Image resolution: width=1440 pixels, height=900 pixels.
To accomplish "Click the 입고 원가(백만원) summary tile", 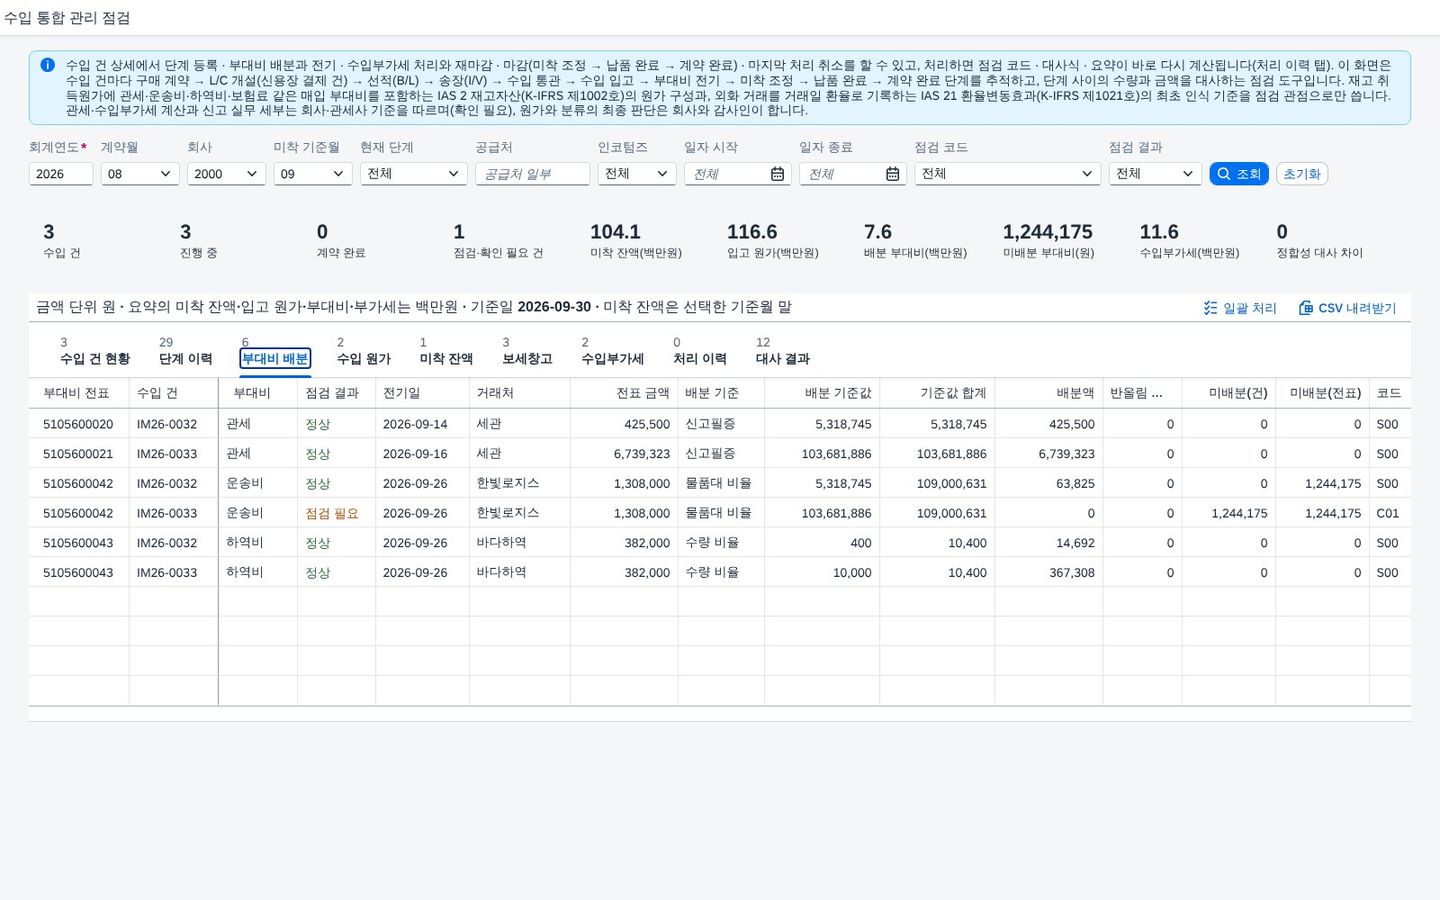I will click(773, 241).
